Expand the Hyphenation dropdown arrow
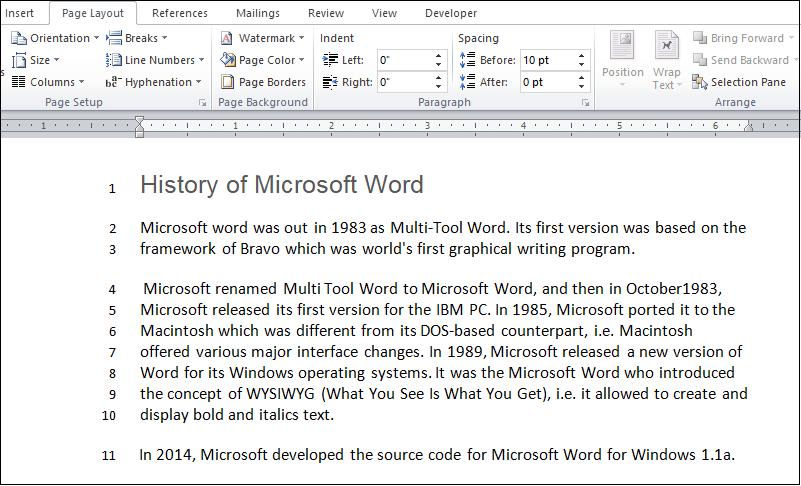The image size is (801, 486). pyautogui.click(x=198, y=82)
